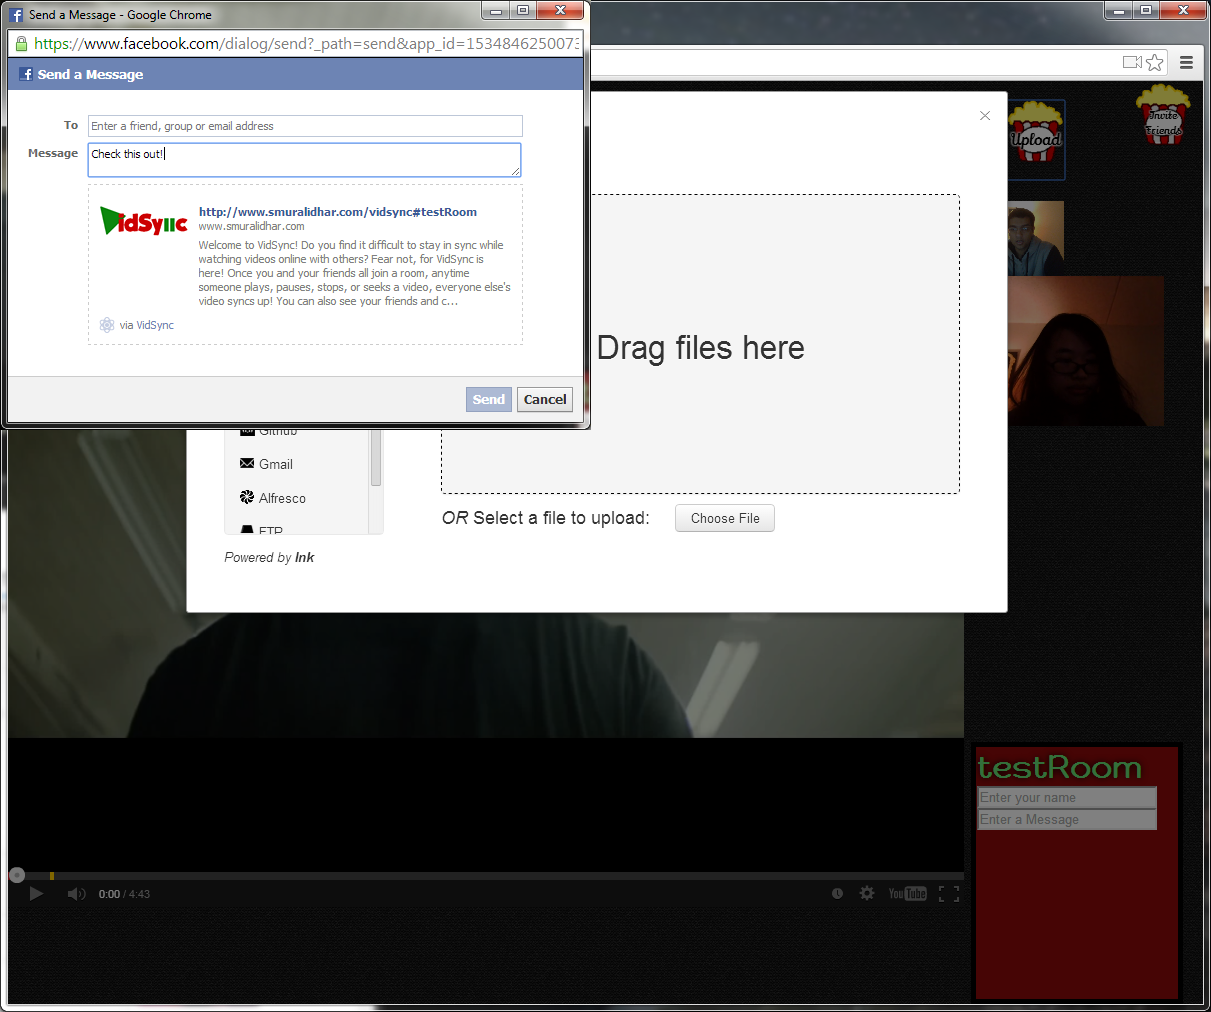This screenshot has height=1012, width=1211.
Task: Click the via VidSync app icon
Action: (x=107, y=325)
